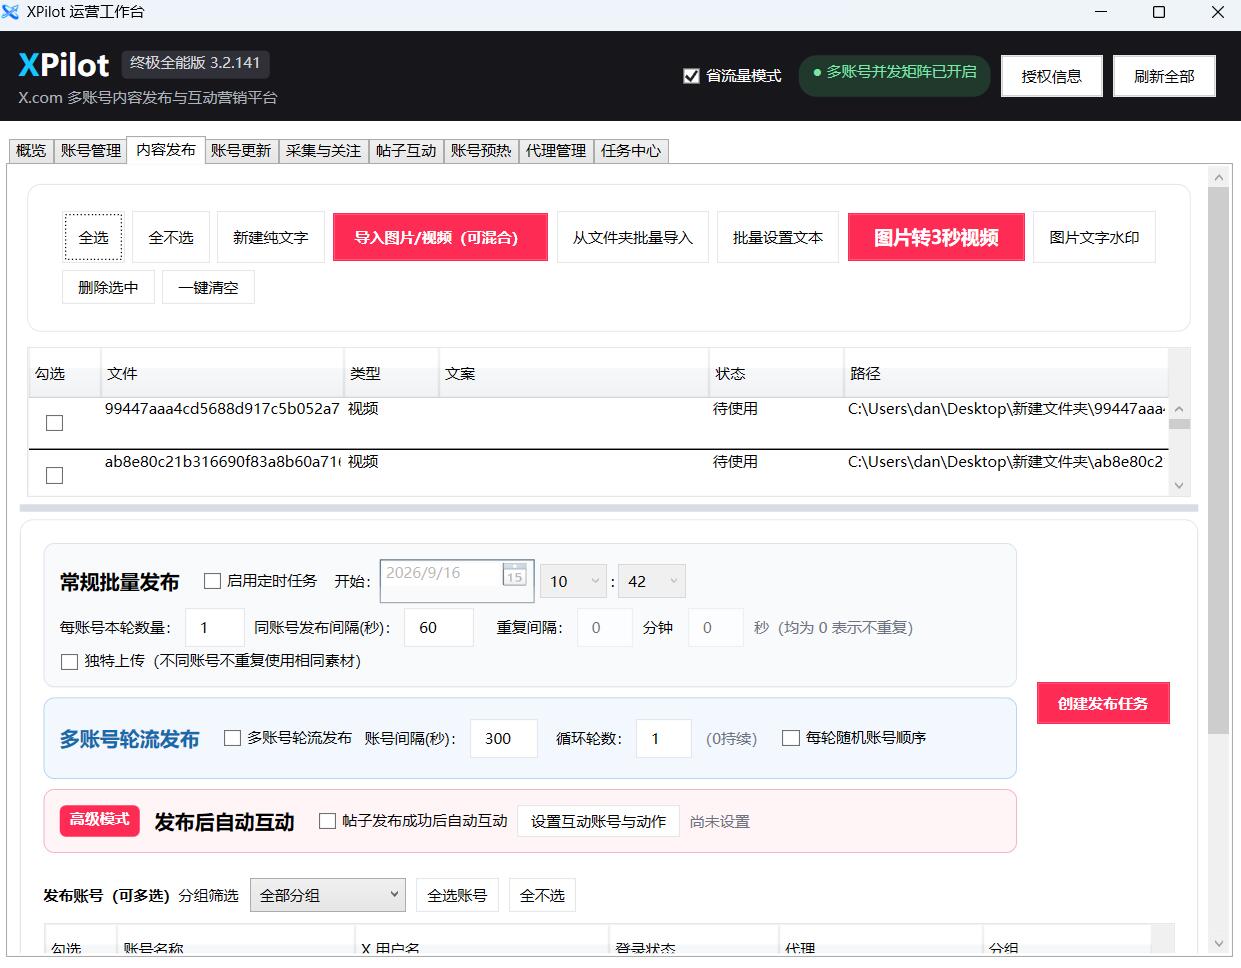Click the 授权信息 button
The height and width of the screenshot is (968, 1241).
(x=1052, y=76)
